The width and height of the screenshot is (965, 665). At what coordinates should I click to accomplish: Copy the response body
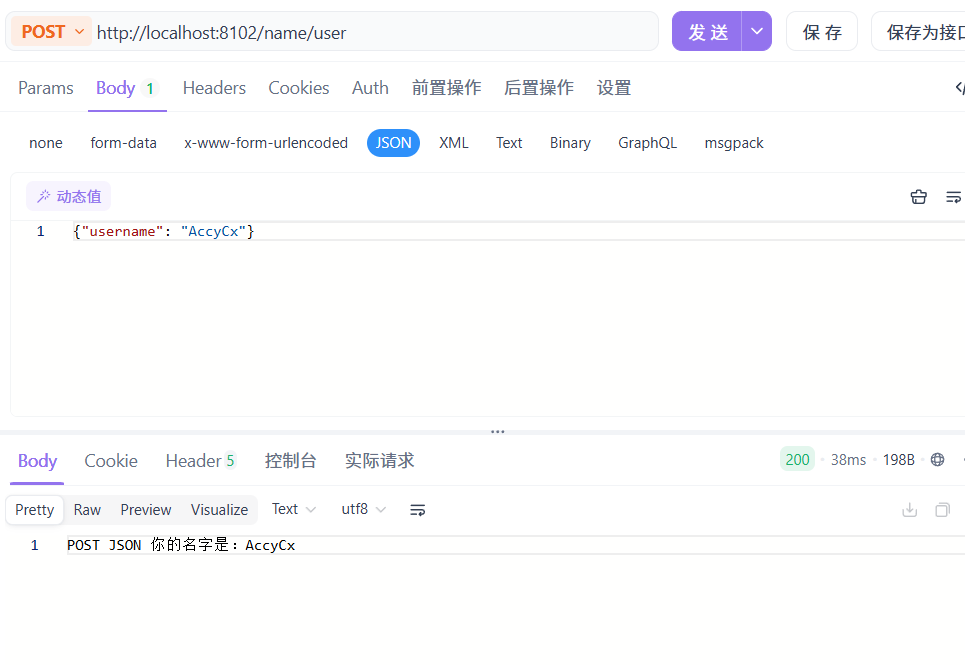(x=942, y=509)
